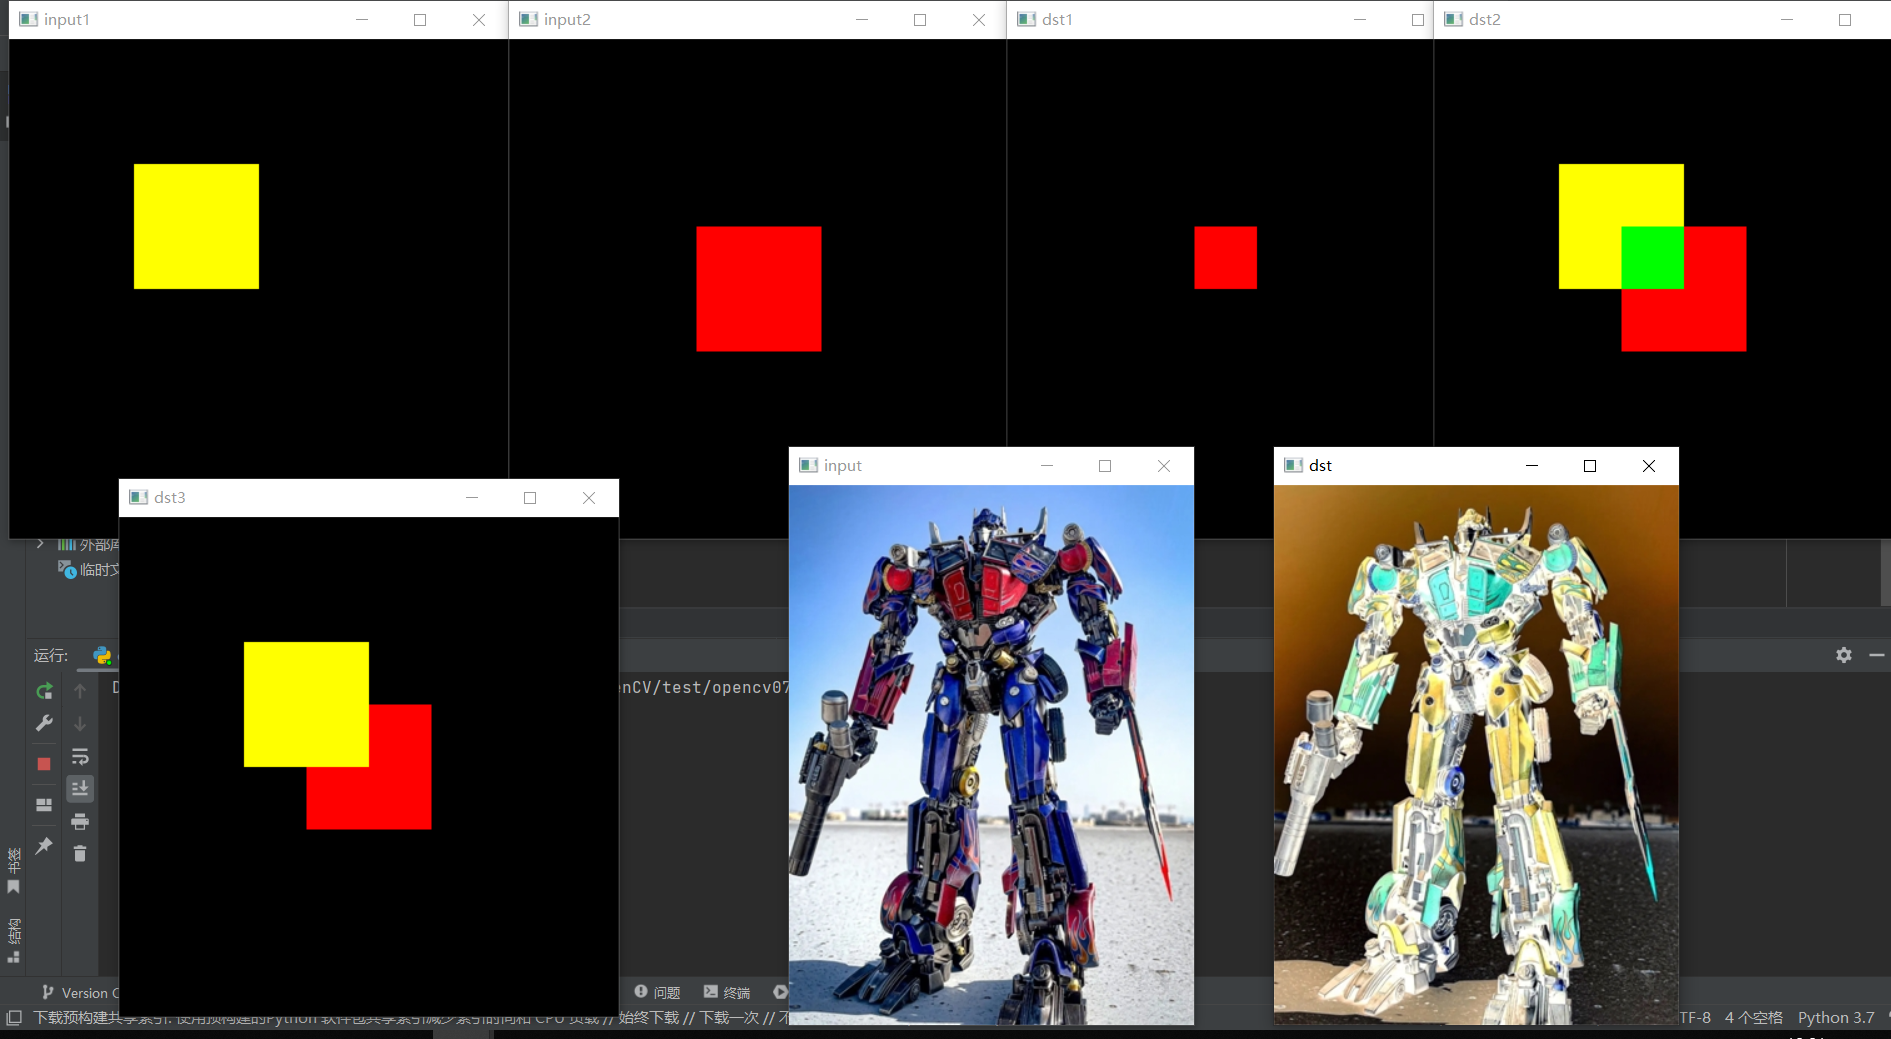Pin the Run tool window tab
The height and width of the screenshot is (1039, 1891).
(43, 846)
